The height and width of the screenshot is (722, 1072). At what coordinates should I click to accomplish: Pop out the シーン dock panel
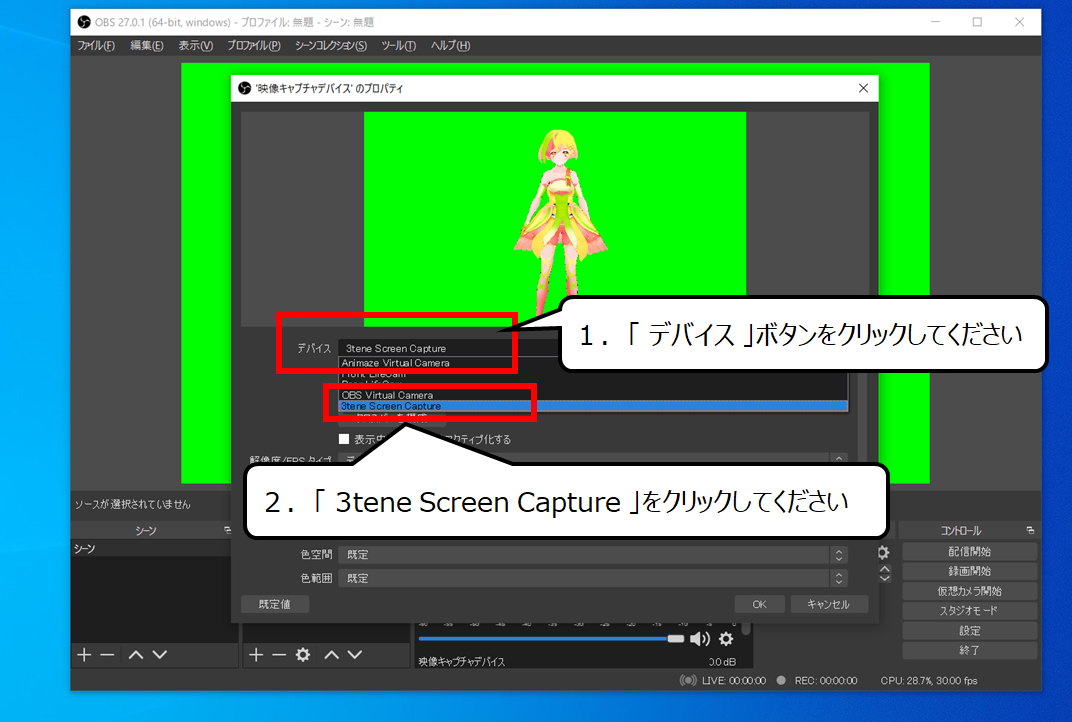(x=228, y=531)
